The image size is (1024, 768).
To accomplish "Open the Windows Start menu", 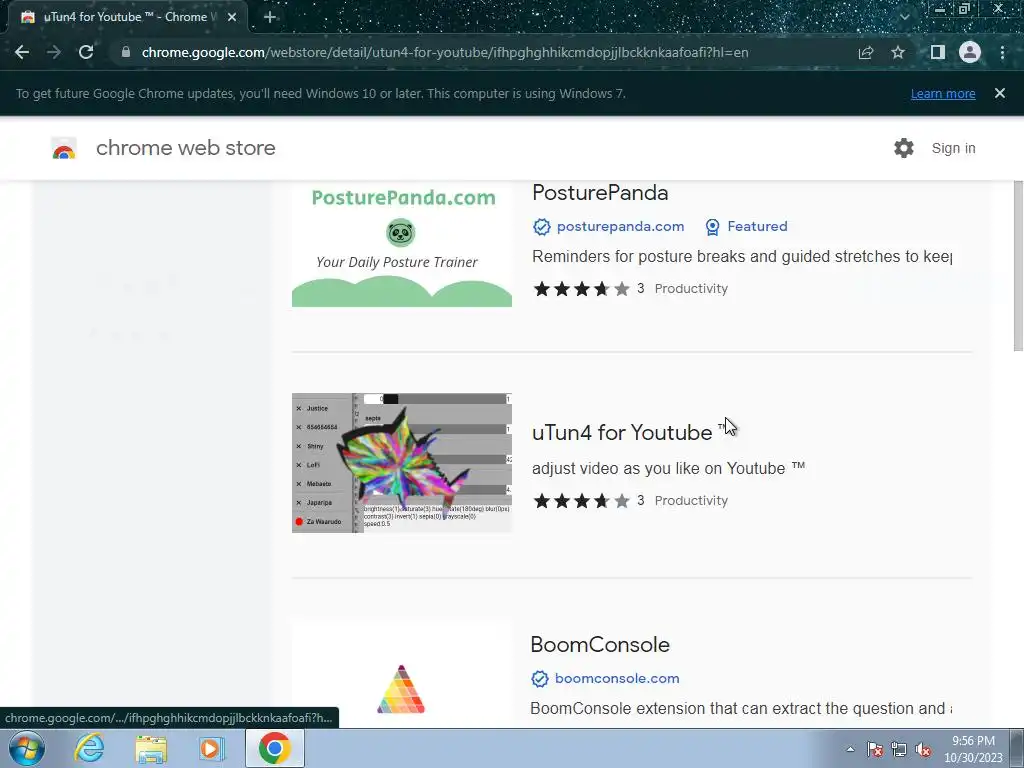I will 26,748.
